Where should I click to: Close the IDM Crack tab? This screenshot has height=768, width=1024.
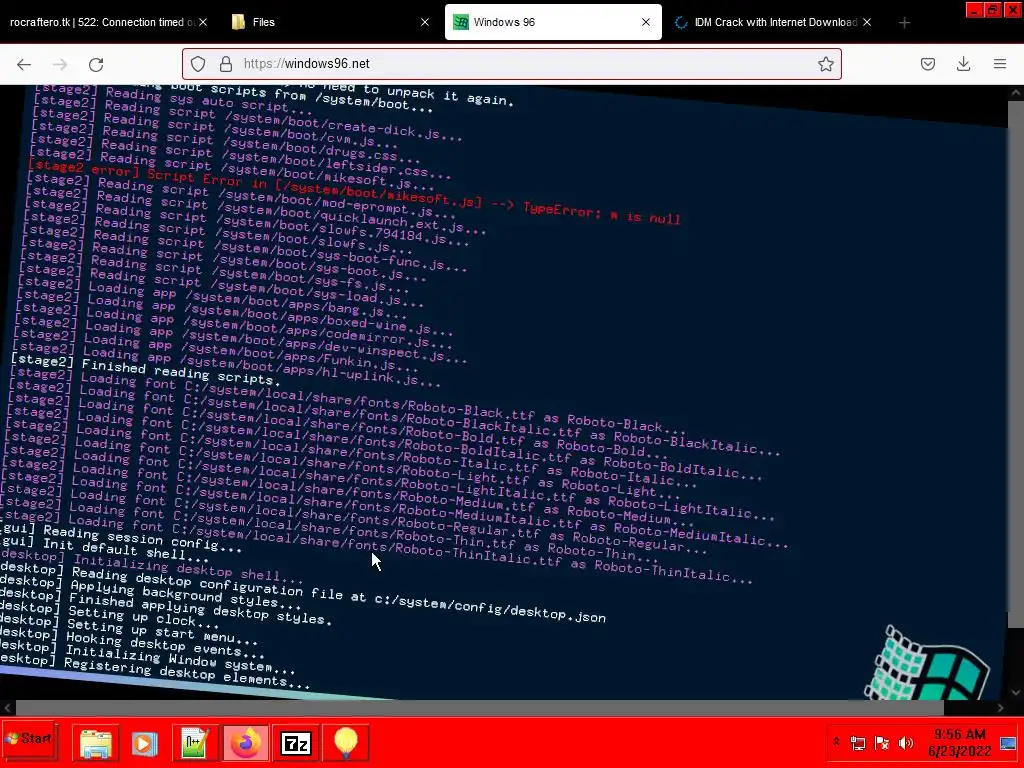pyautogui.click(x=867, y=22)
